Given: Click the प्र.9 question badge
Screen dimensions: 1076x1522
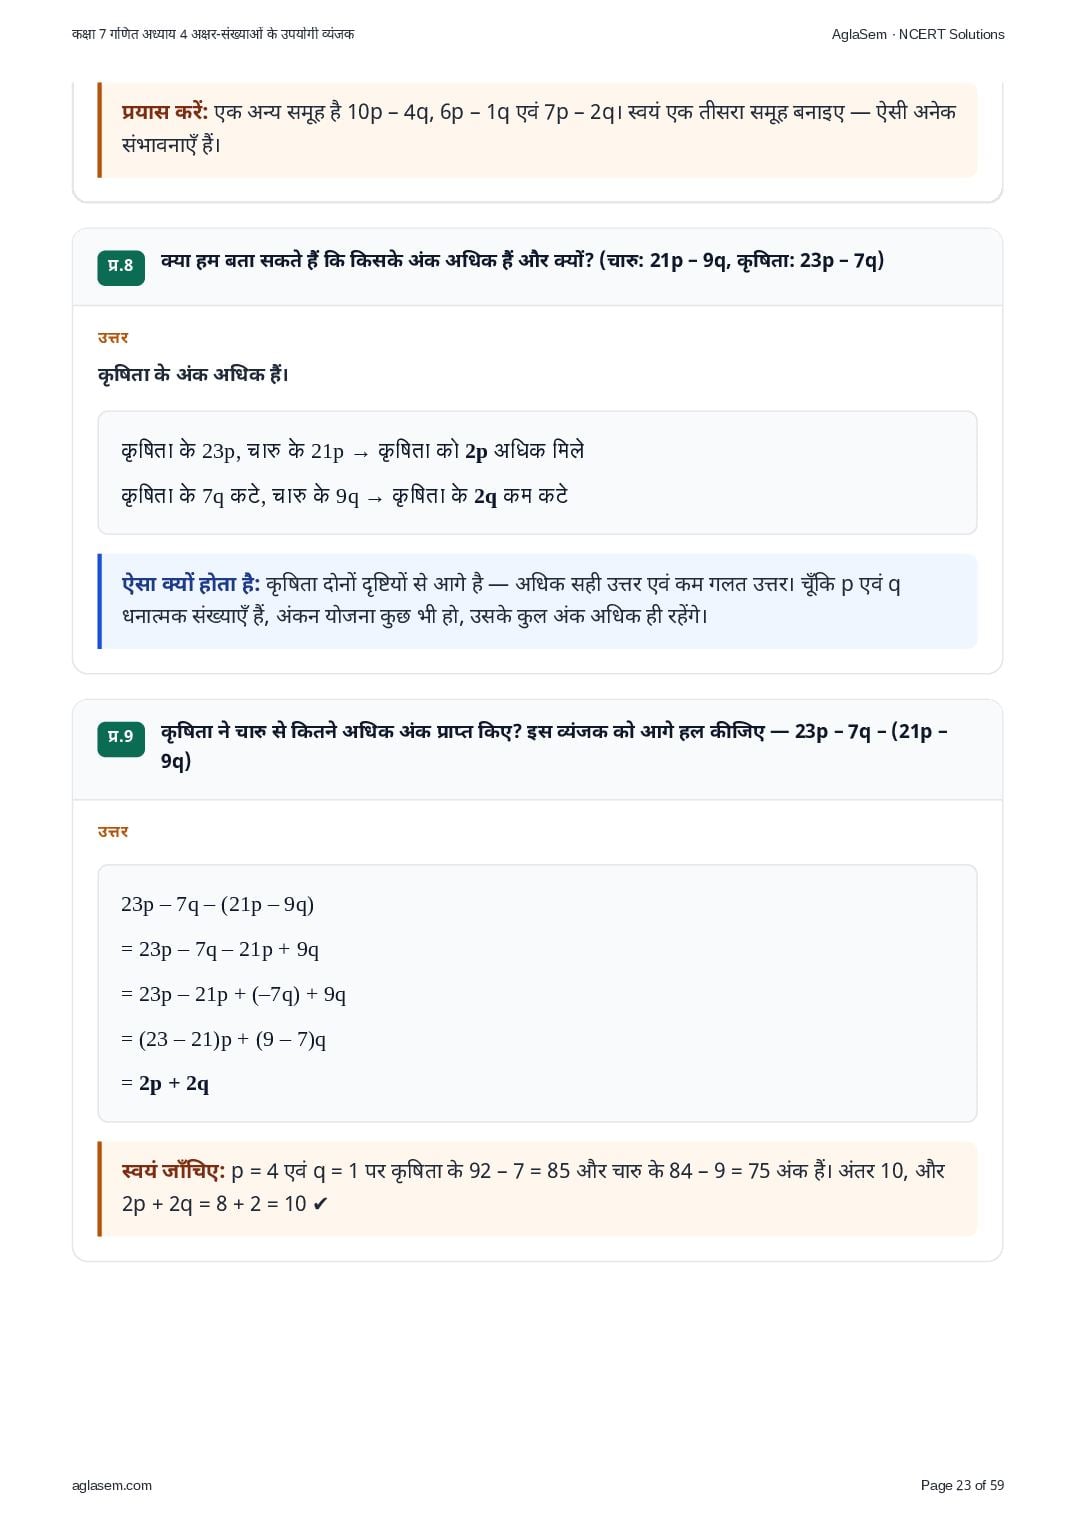Looking at the screenshot, I should click(x=121, y=737).
